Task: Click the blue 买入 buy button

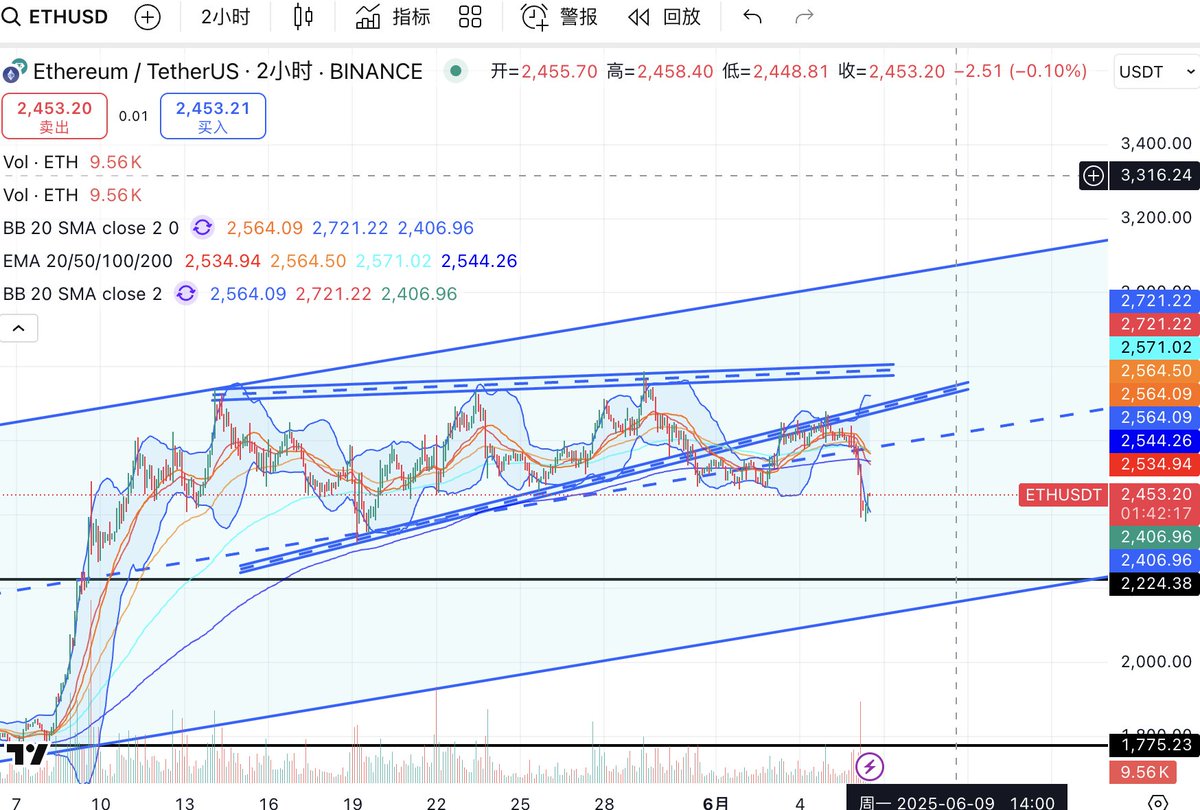Action: [x=213, y=116]
